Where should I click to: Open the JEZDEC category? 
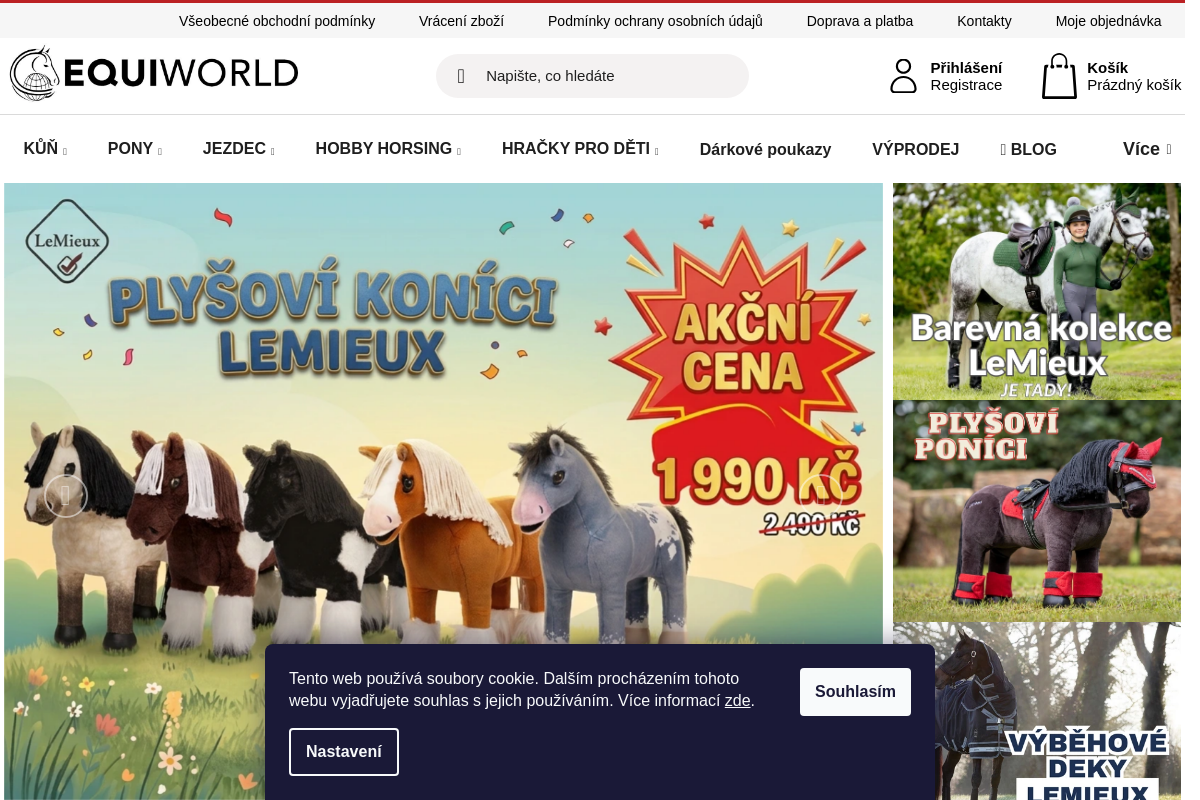click(234, 149)
